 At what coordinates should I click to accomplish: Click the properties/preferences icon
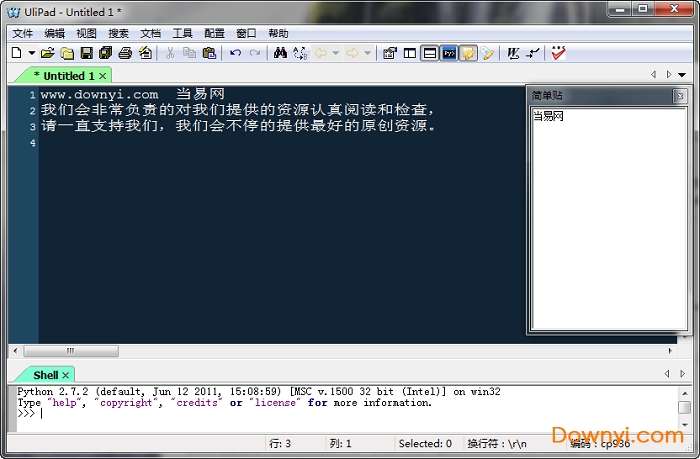390,53
